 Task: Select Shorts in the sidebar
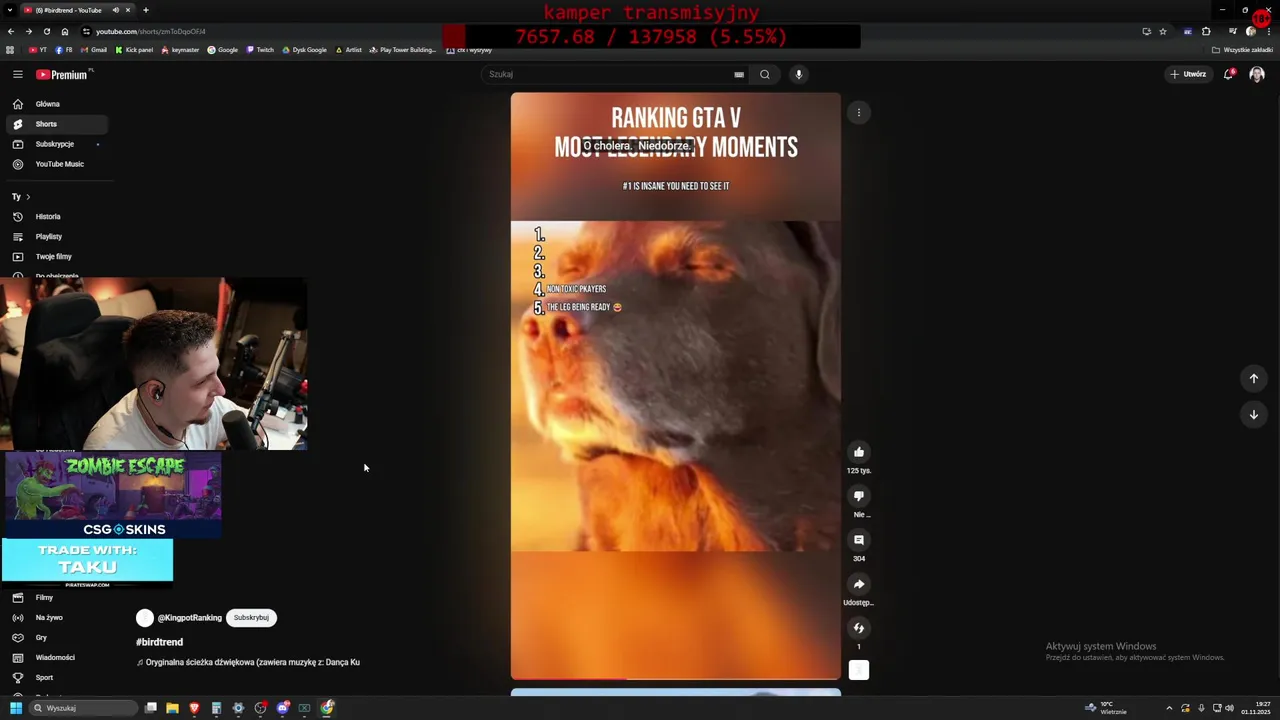56,124
